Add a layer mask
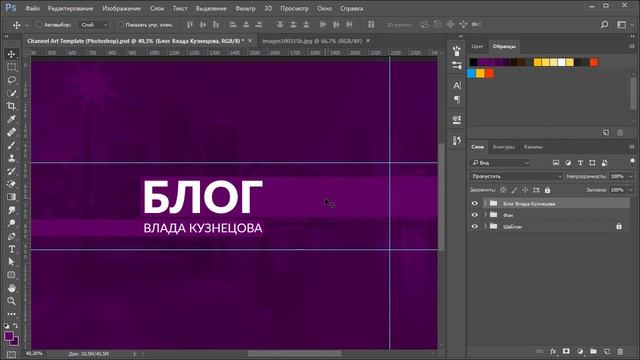Screen dimensions: 640x360 (567, 351)
